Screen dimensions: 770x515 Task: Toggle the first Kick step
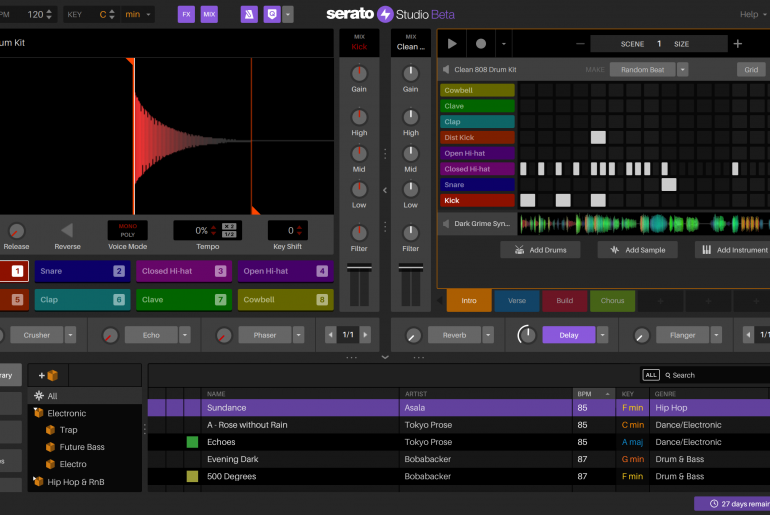(527, 200)
